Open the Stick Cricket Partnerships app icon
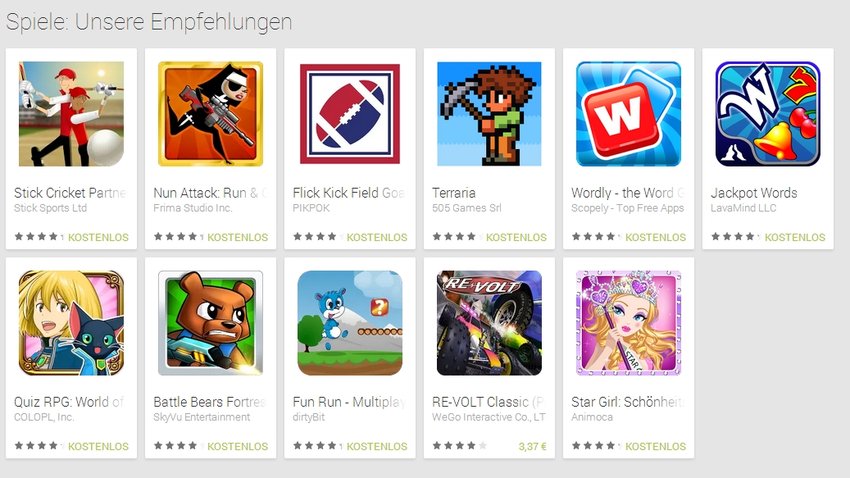850x478 pixels. pyautogui.click(x=71, y=114)
